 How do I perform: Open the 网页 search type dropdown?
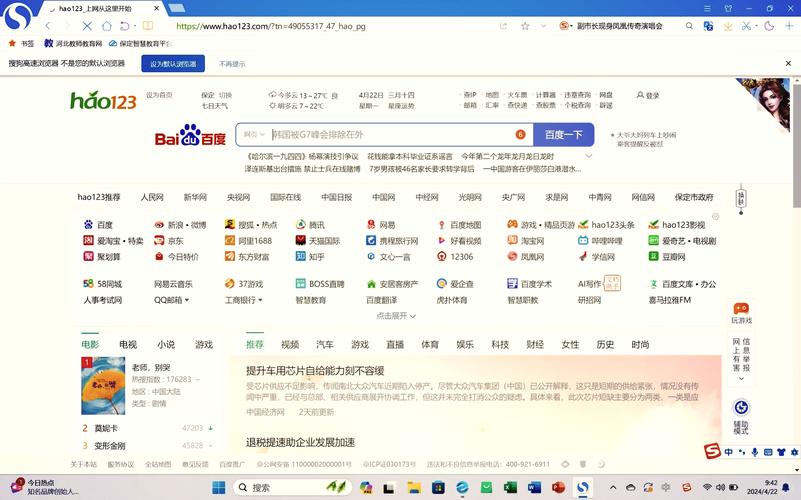[254, 135]
